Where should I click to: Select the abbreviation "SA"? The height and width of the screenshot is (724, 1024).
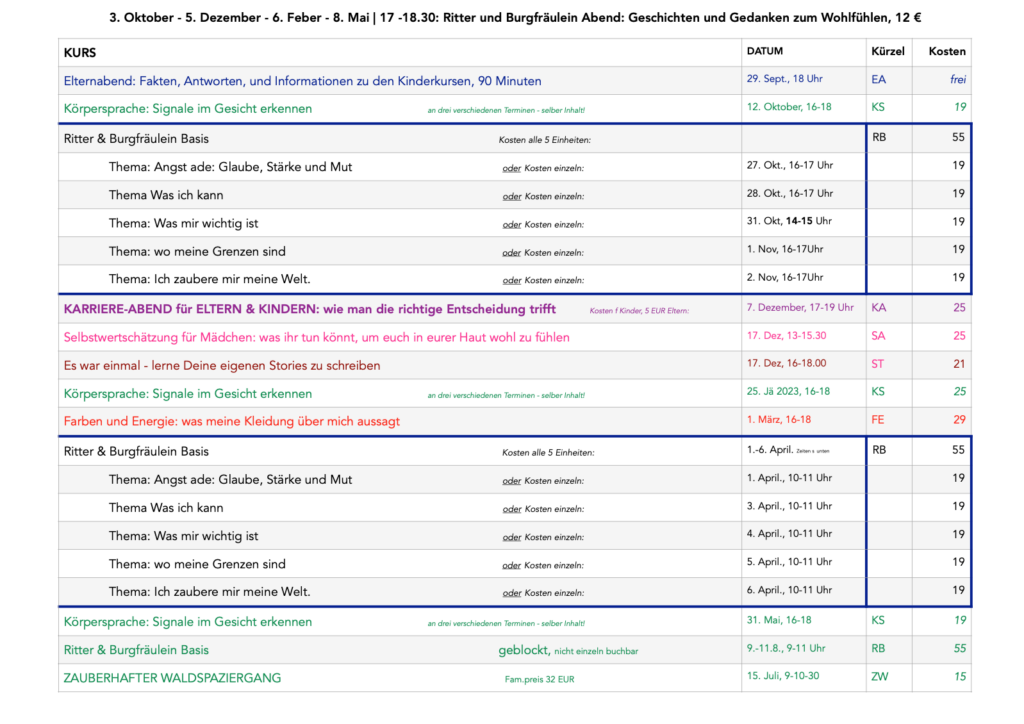point(878,336)
